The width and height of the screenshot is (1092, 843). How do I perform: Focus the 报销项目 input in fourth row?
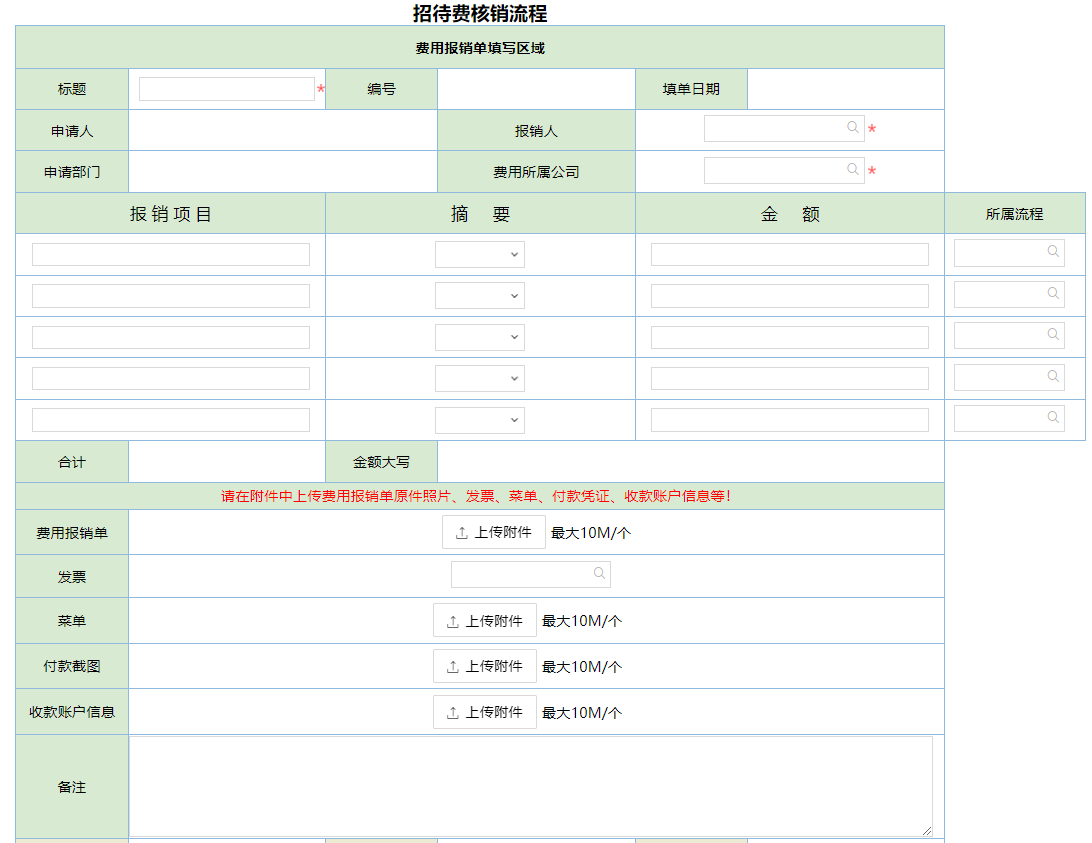point(171,378)
